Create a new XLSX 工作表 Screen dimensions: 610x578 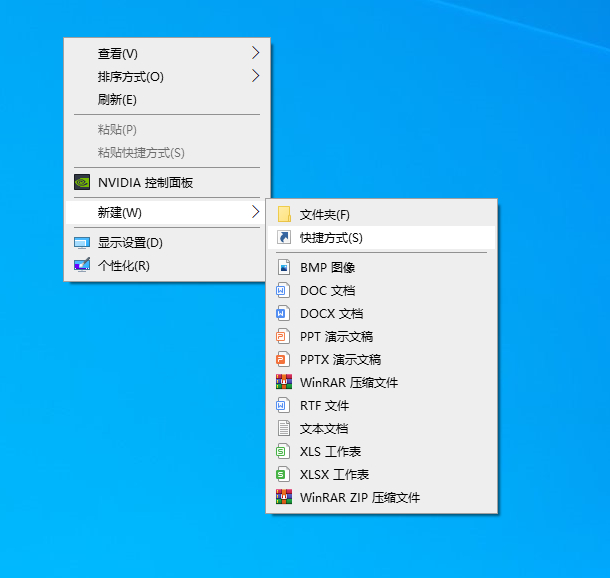[381, 474]
